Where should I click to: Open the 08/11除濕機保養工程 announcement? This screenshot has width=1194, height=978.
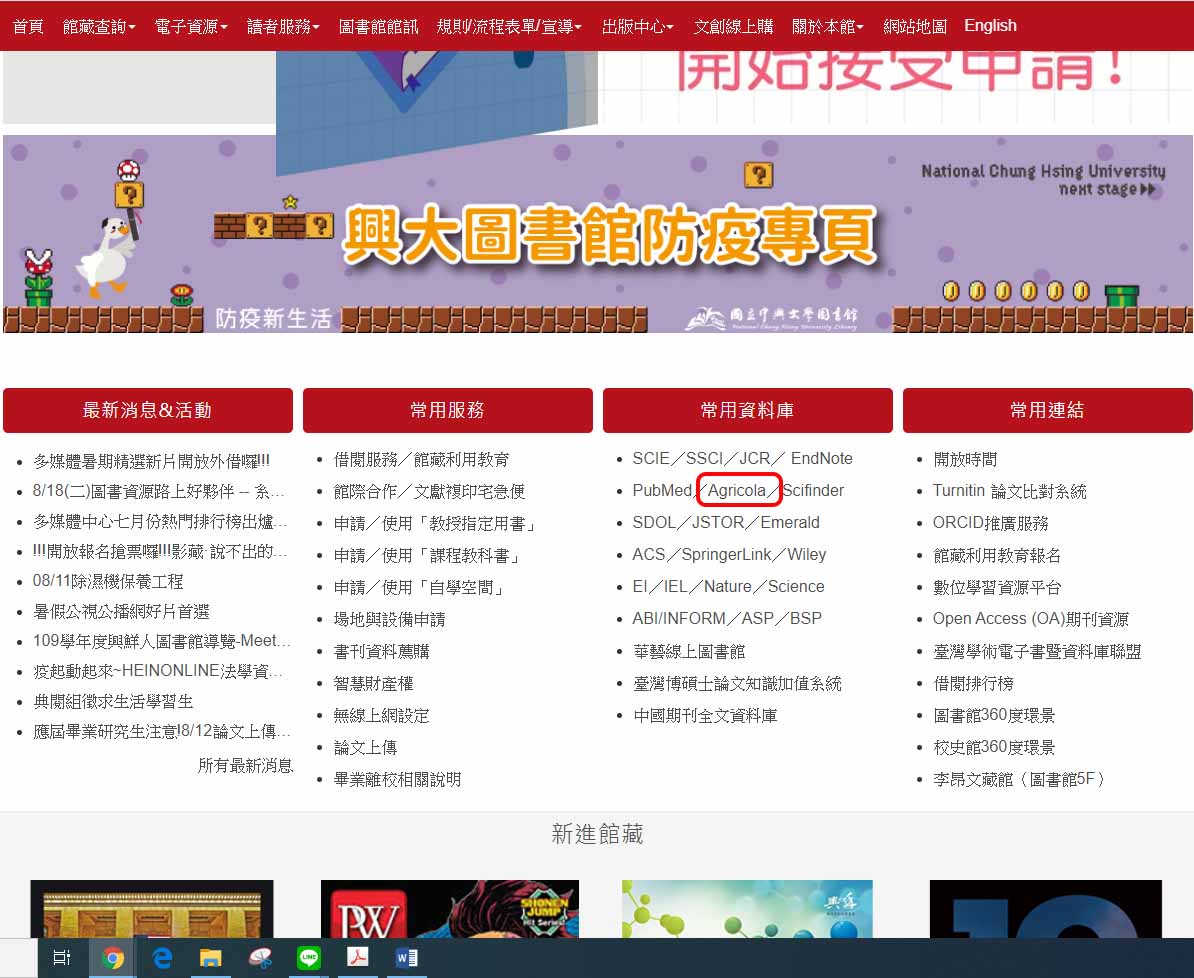pos(108,582)
